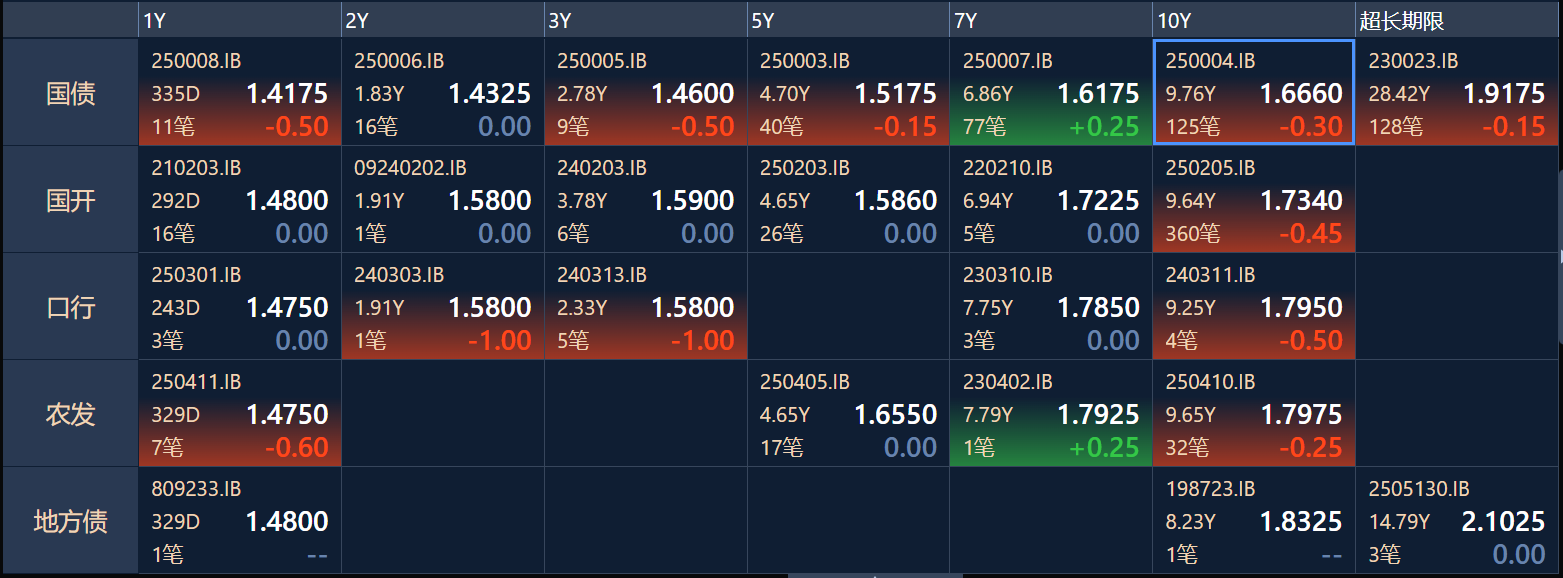Image resolution: width=1563 pixels, height=578 pixels.
Task: Select the 2505130.IB local bond cell
Action: point(1457,521)
